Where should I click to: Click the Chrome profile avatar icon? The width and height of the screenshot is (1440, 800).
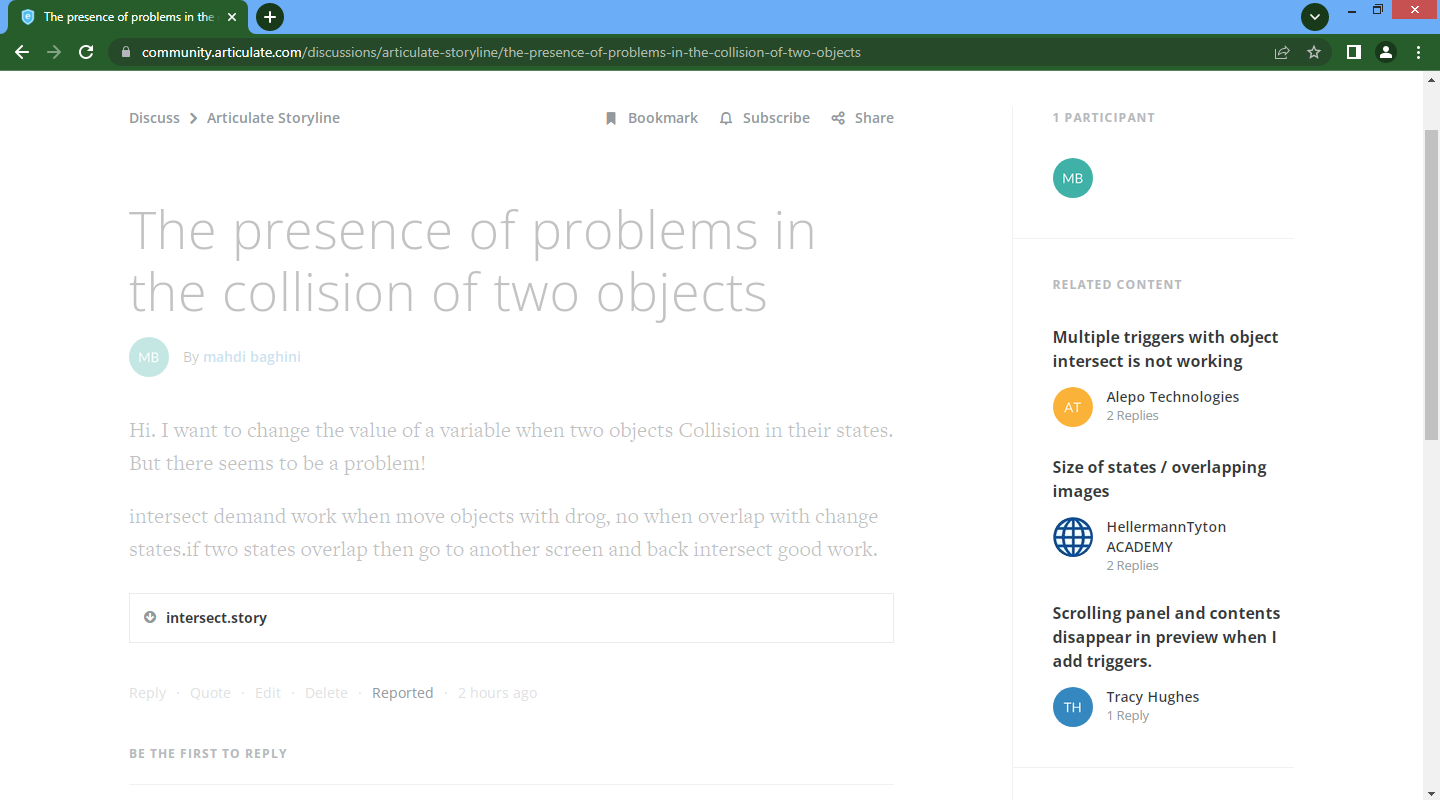[x=1385, y=52]
